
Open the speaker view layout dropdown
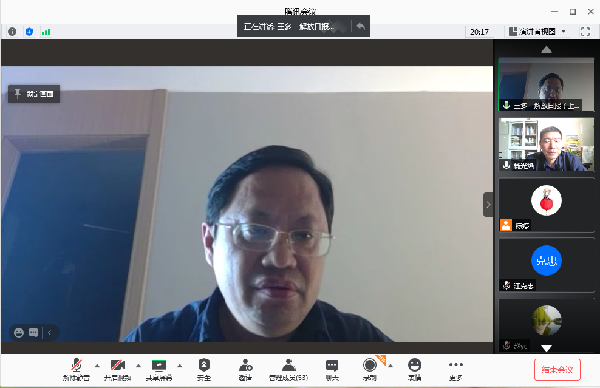pos(538,31)
